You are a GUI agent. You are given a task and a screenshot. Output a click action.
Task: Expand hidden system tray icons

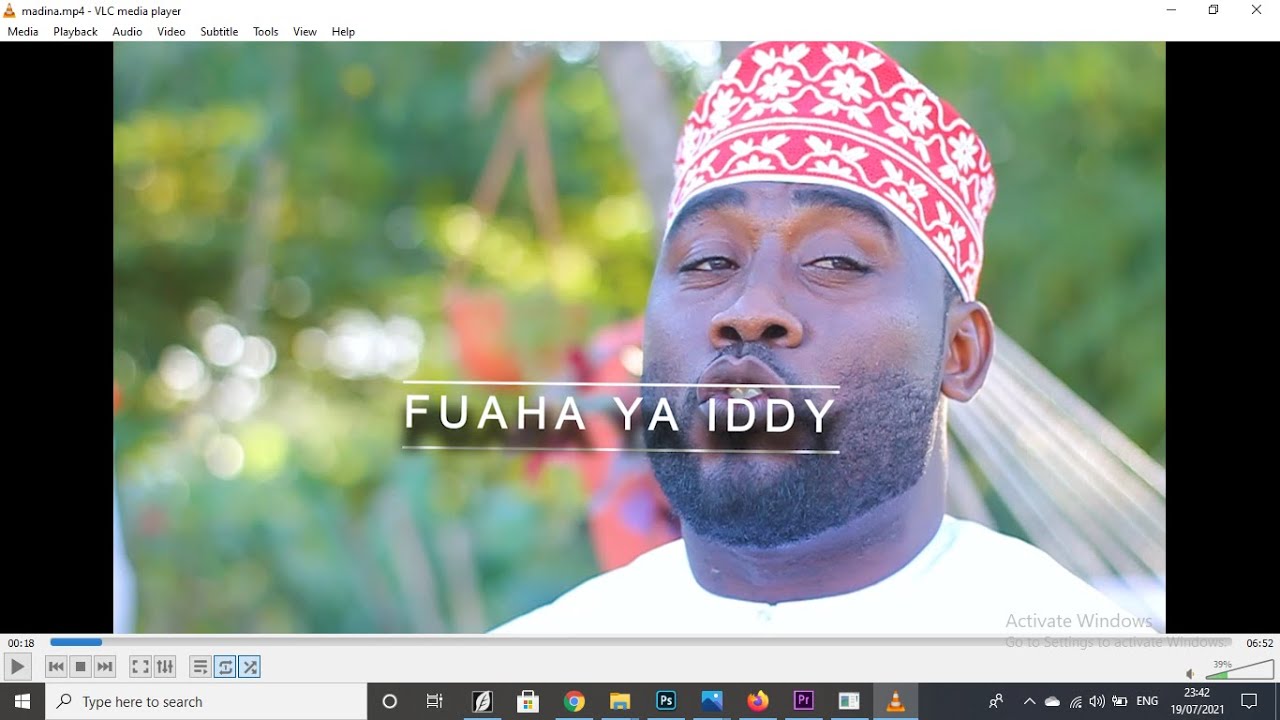(x=1029, y=701)
